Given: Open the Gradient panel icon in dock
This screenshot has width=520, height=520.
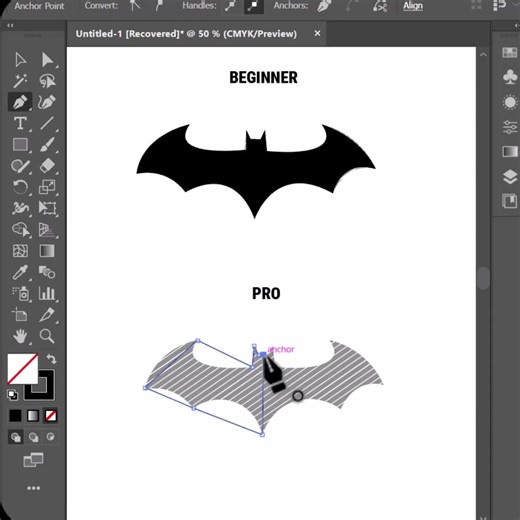Looking at the screenshot, I should pos(510,152).
